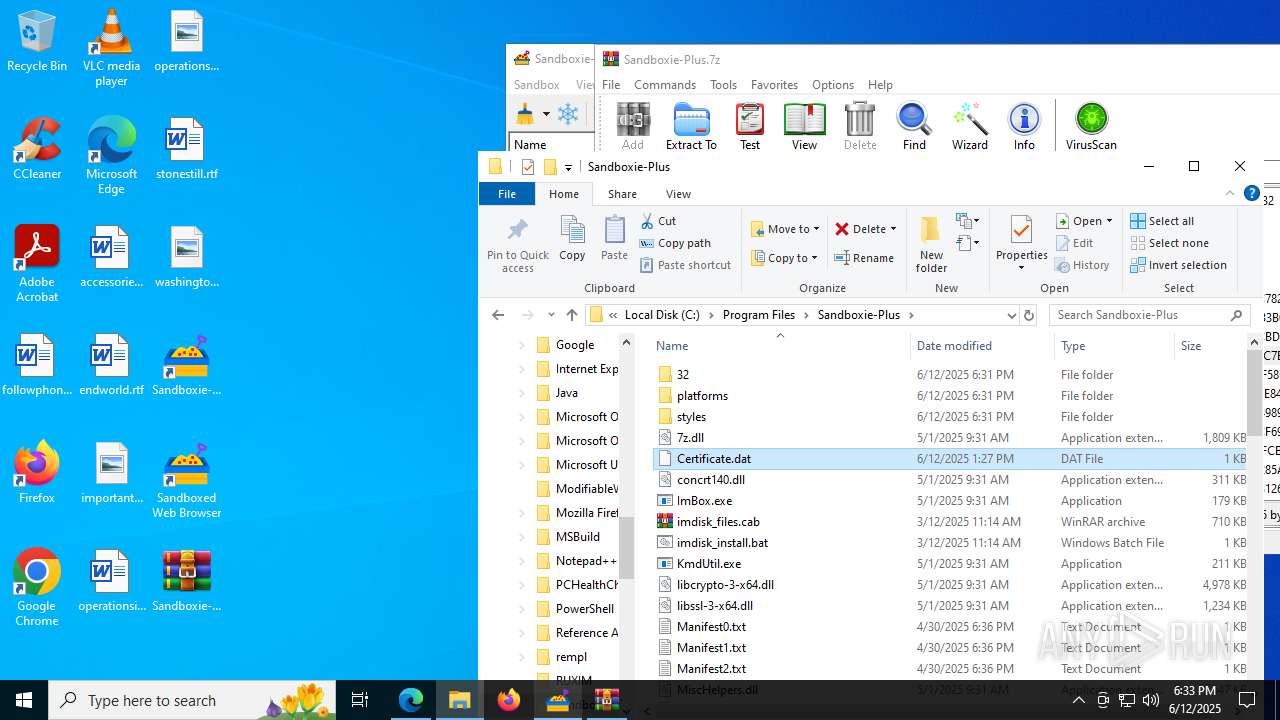Click the Search Sandboxie-Plus field

pyautogui.click(x=1150, y=315)
